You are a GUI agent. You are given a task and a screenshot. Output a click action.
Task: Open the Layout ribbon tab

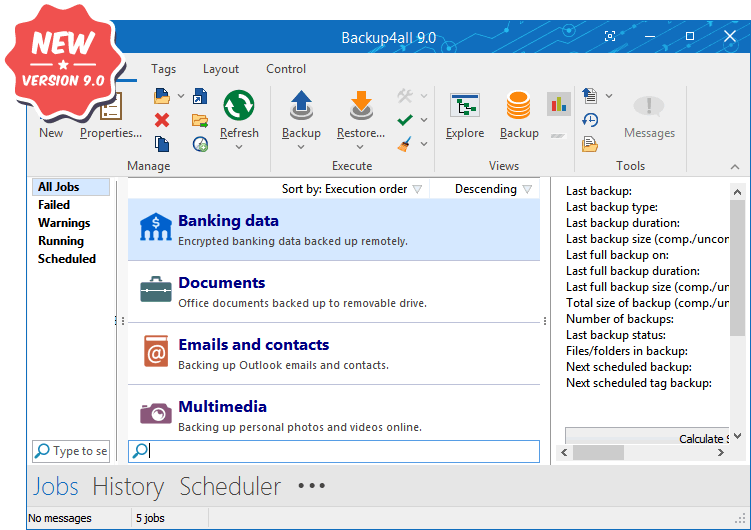221,69
